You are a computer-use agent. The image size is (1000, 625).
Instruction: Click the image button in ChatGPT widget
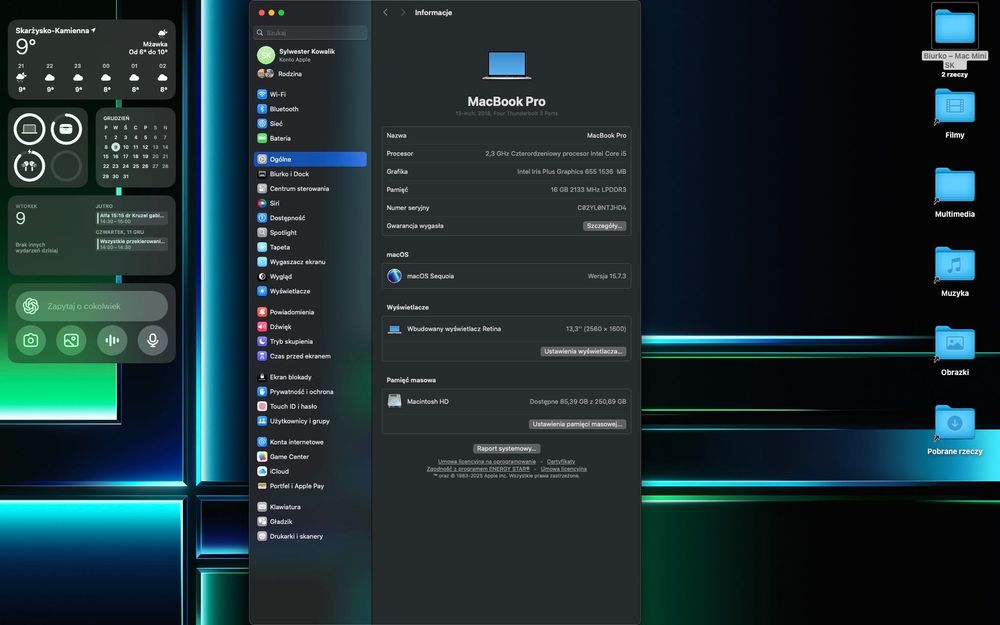(x=71, y=341)
